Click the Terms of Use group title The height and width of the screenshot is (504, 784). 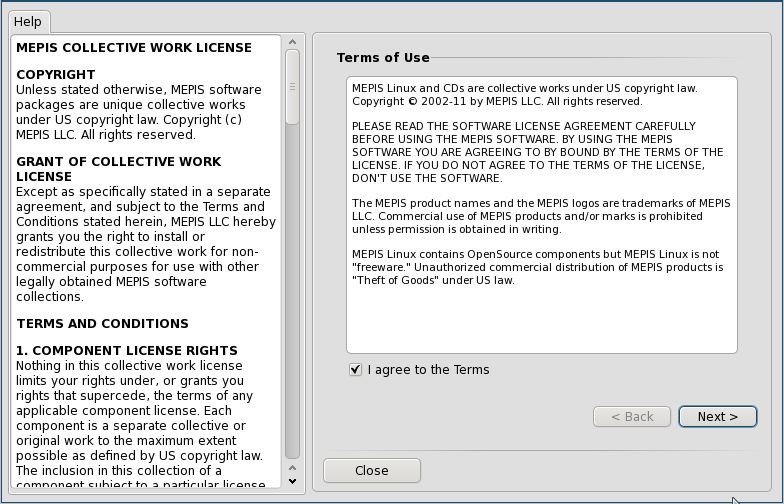383,58
